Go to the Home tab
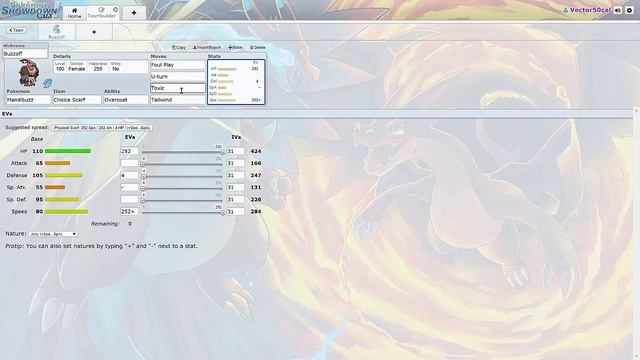 coord(74,13)
